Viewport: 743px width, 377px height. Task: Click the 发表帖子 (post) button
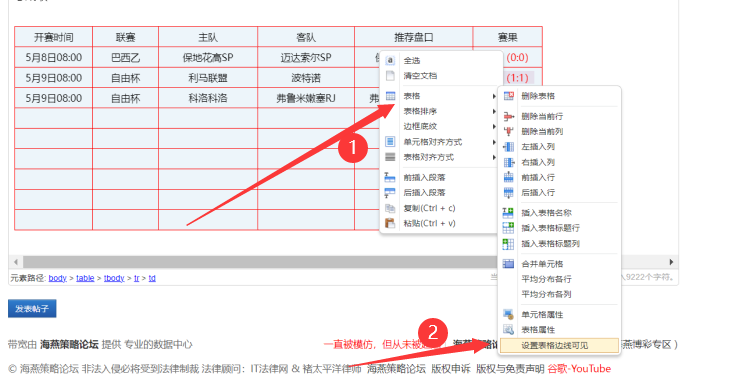tap(32, 309)
